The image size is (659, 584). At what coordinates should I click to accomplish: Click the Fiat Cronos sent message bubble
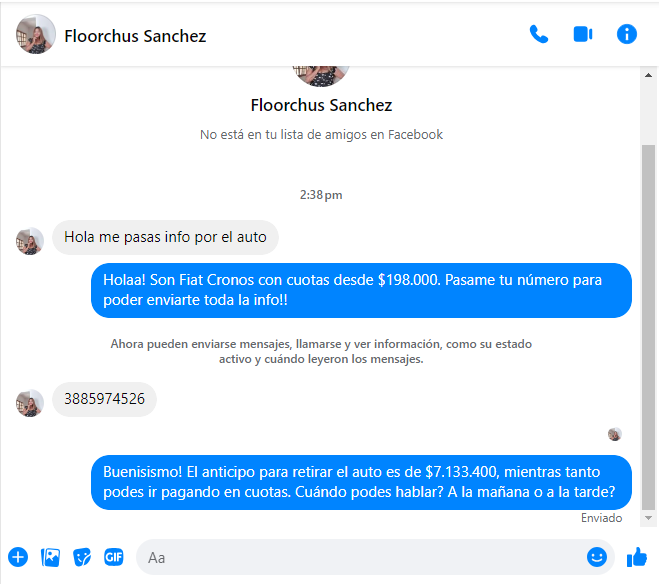click(x=361, y=290)
